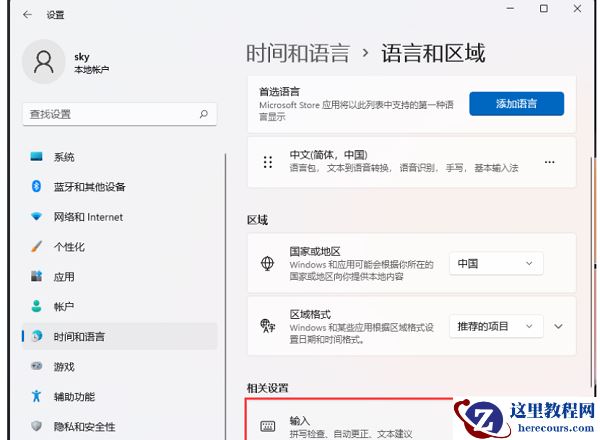Screen dimensions: 600x440
Task: Open more options for 中文(简体，中国)
Action: click(x=549, y=162)
